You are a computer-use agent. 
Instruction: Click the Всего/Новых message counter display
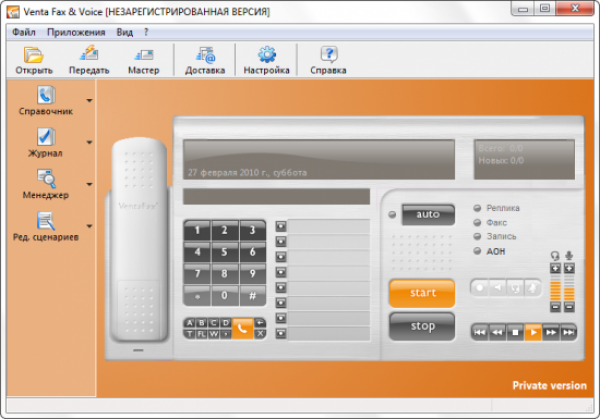[524, 160]
